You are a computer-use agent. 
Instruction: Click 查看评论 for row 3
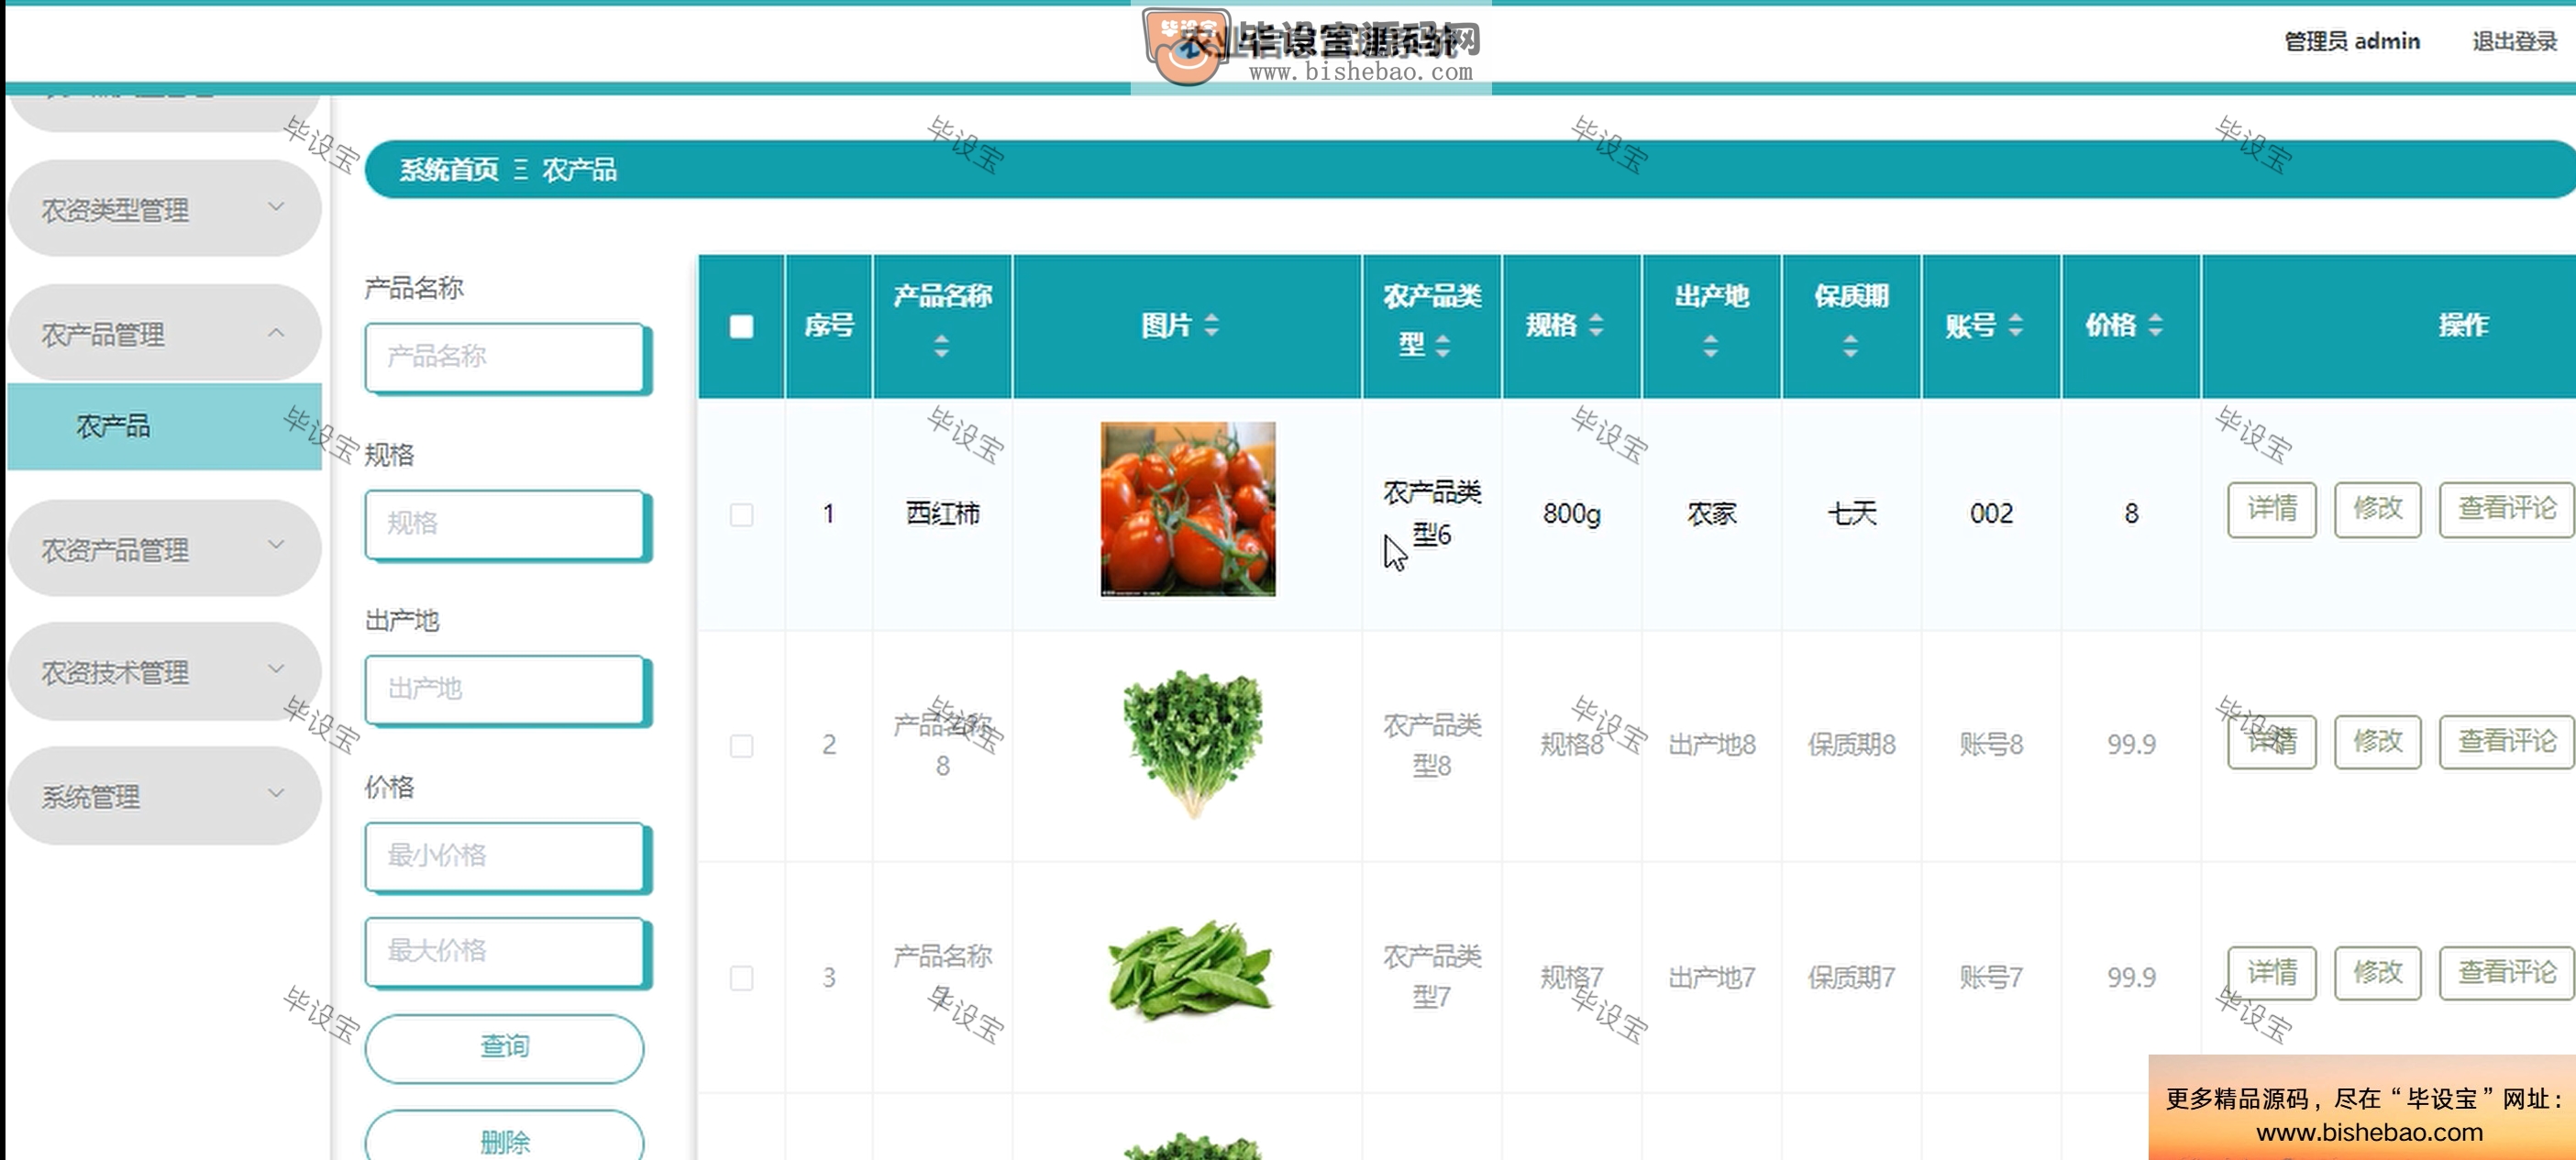tap(2506, 973)
